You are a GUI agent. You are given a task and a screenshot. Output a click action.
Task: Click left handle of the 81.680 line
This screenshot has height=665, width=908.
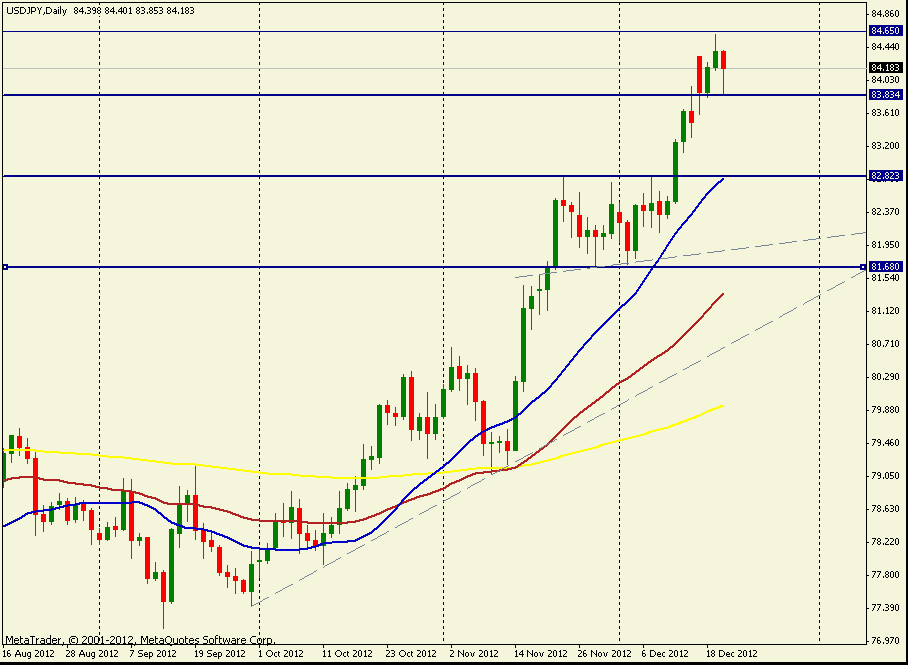5,267
